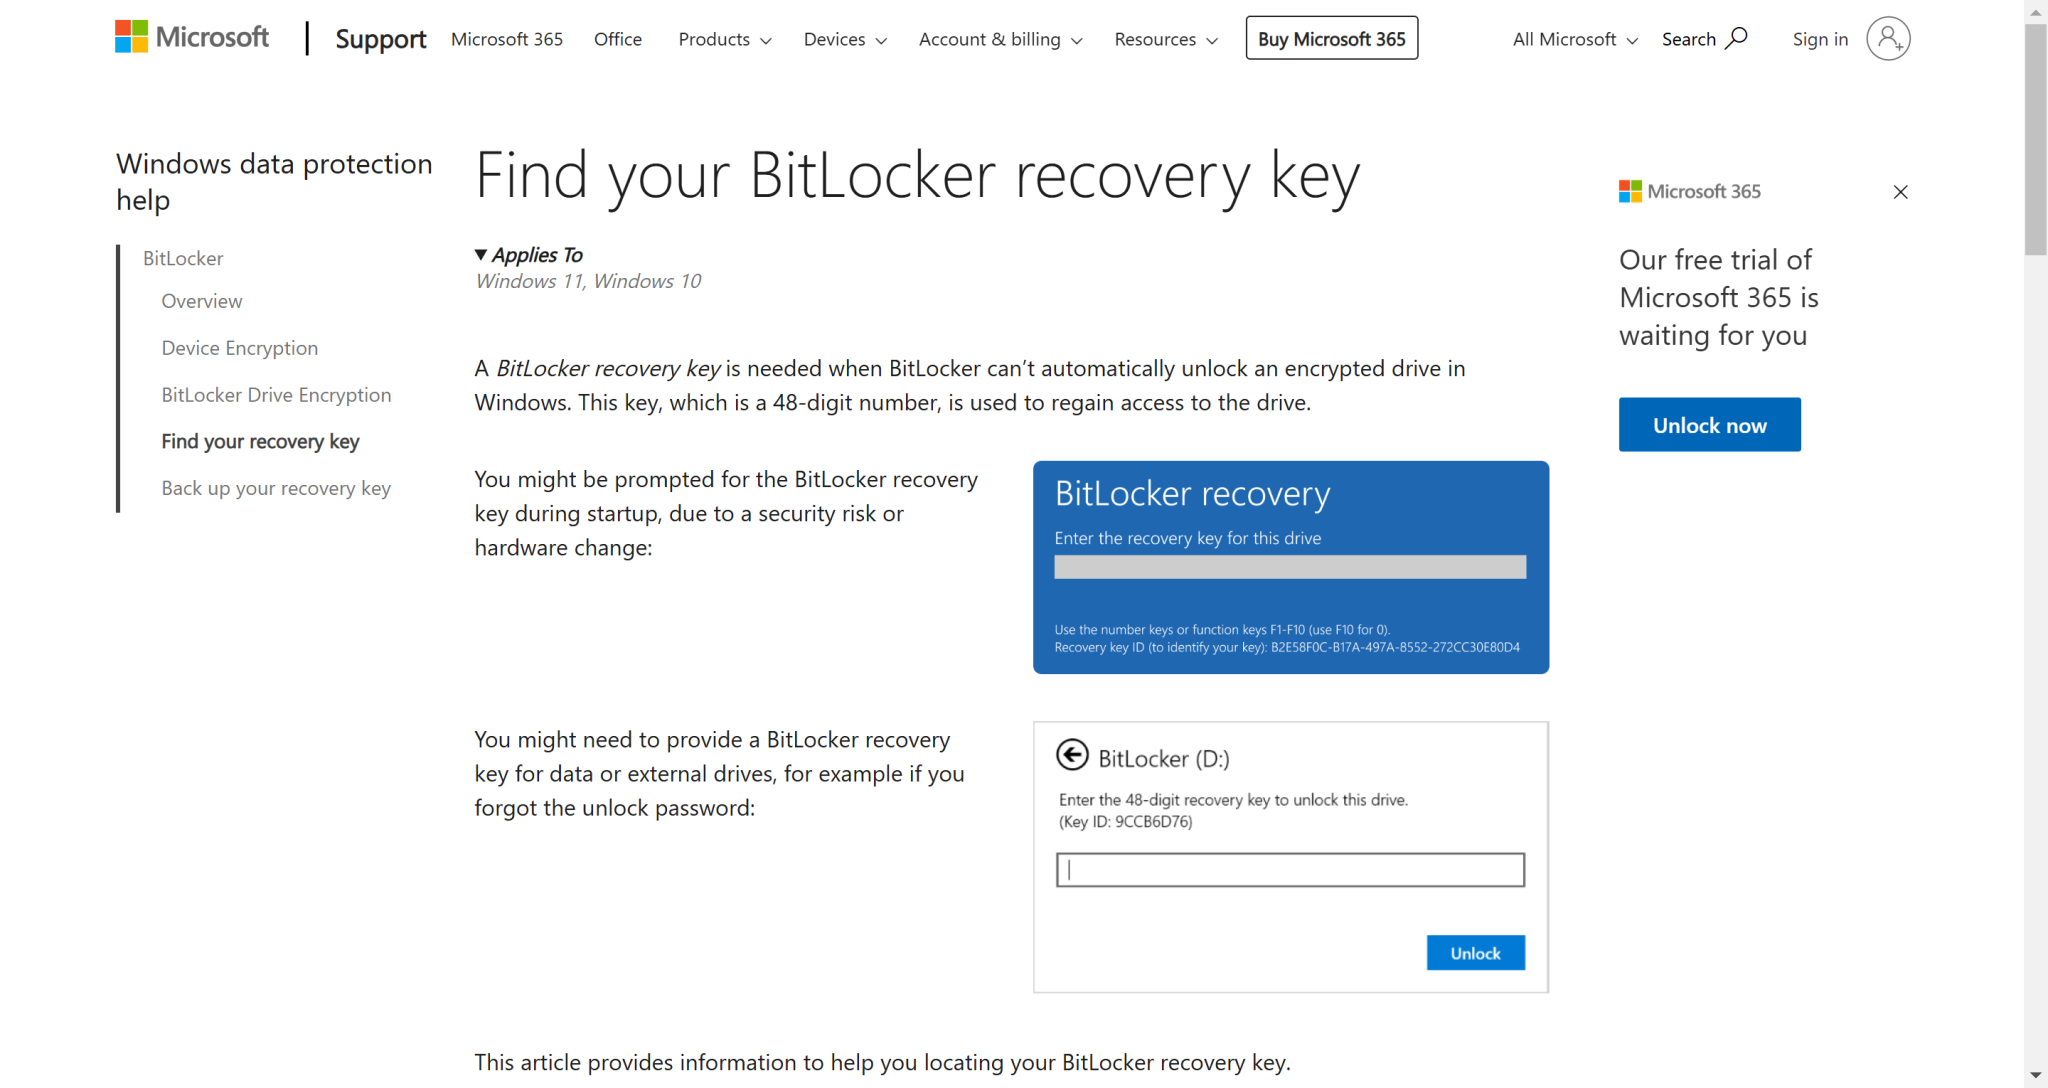
Task: Open the Devices menu
Action: coord(843,39)
